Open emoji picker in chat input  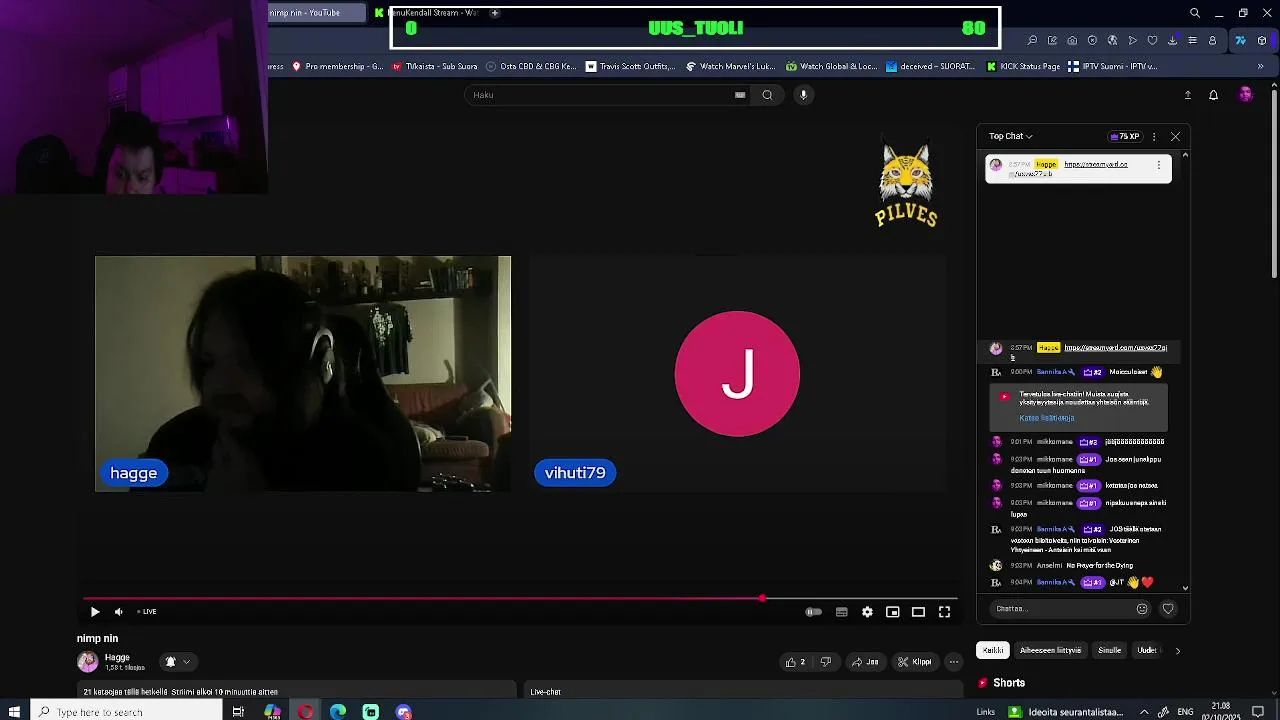1142,608
